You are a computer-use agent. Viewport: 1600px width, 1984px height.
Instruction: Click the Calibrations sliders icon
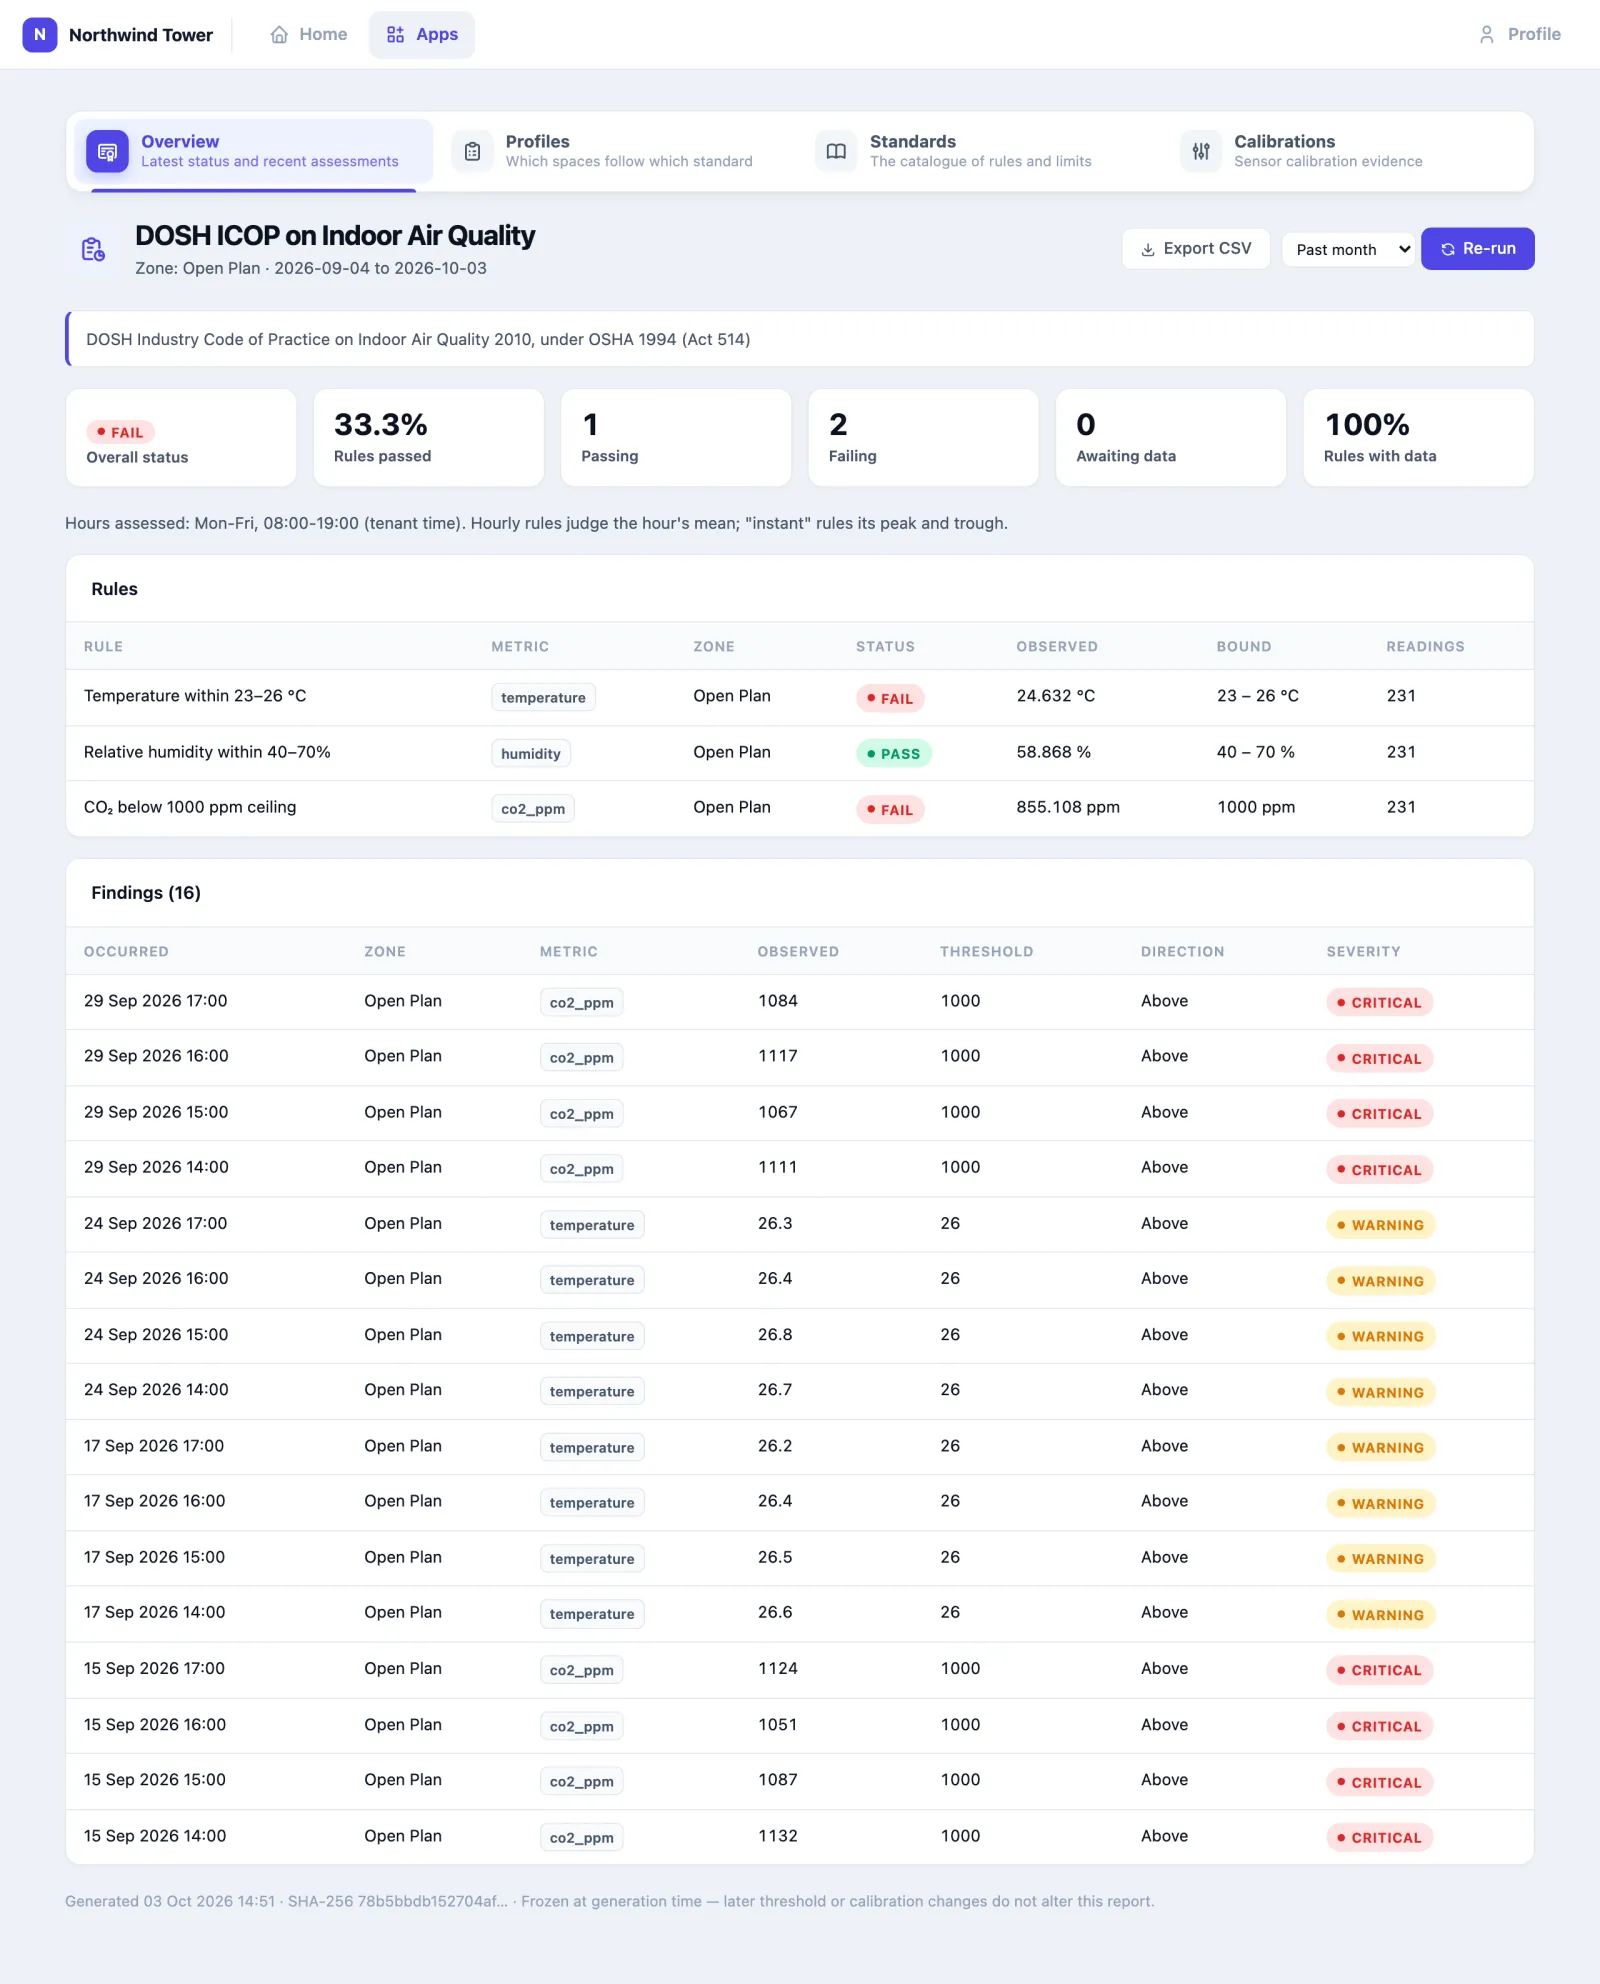[x=1201, y=152]
